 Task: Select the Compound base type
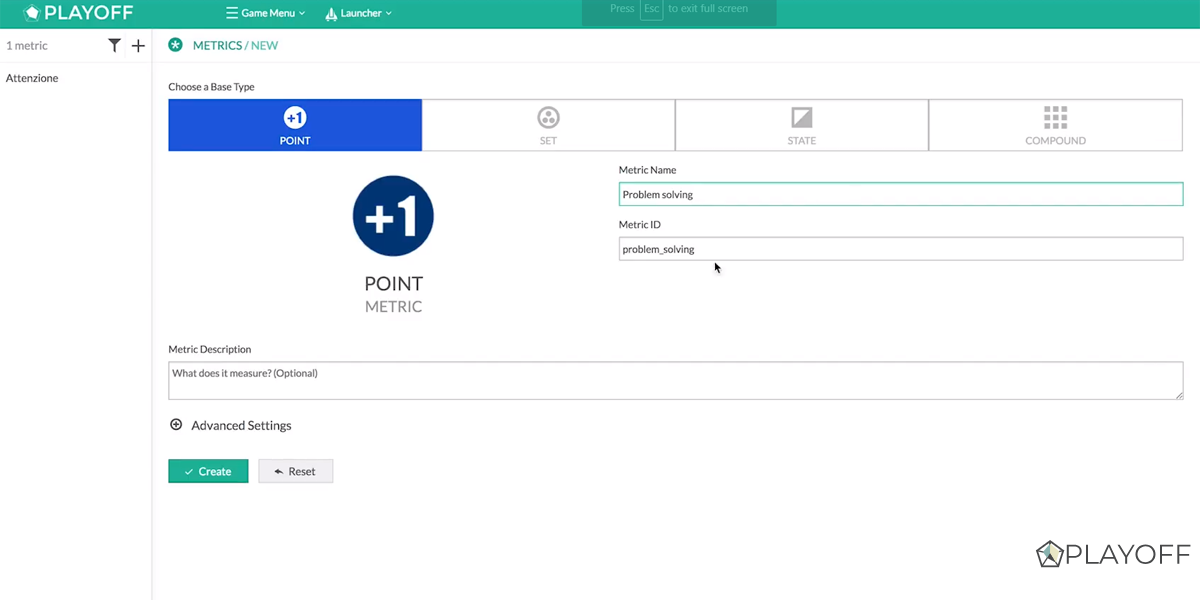(1055, 125)
